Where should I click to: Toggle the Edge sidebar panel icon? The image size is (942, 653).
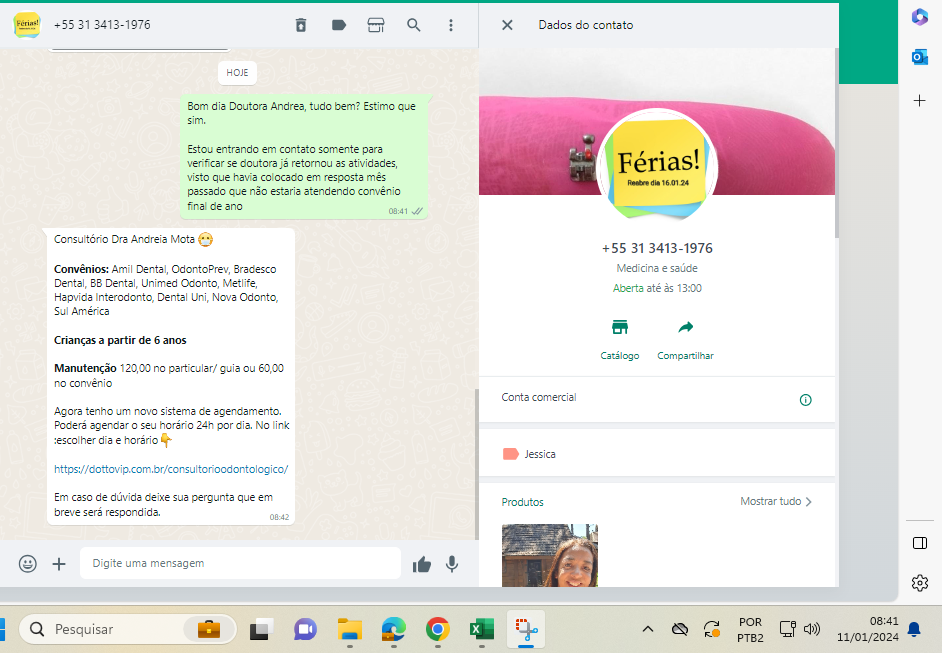click(920, 543)
